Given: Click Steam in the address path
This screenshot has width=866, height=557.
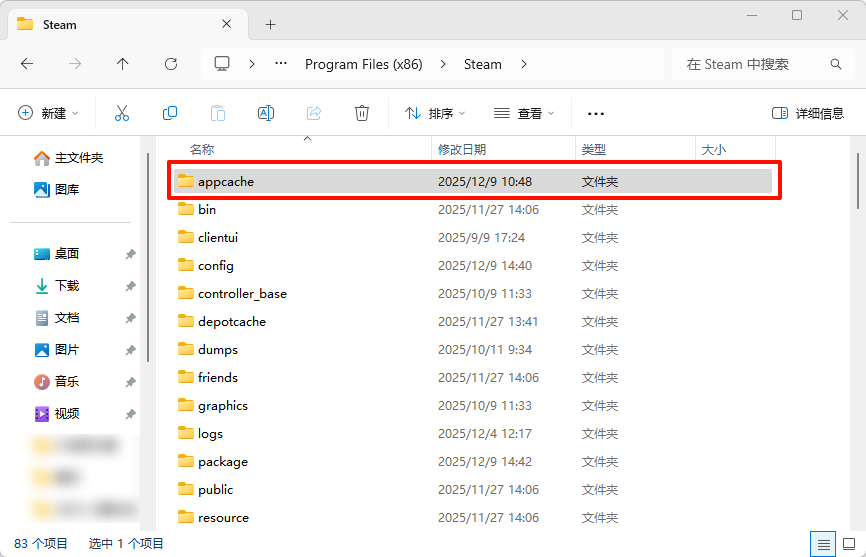Looking at the screenshot, I should (x=483, y=65).
